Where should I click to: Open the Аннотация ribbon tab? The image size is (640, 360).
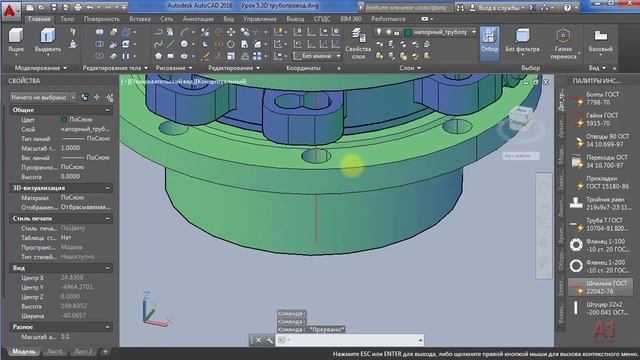click(198, 19)
